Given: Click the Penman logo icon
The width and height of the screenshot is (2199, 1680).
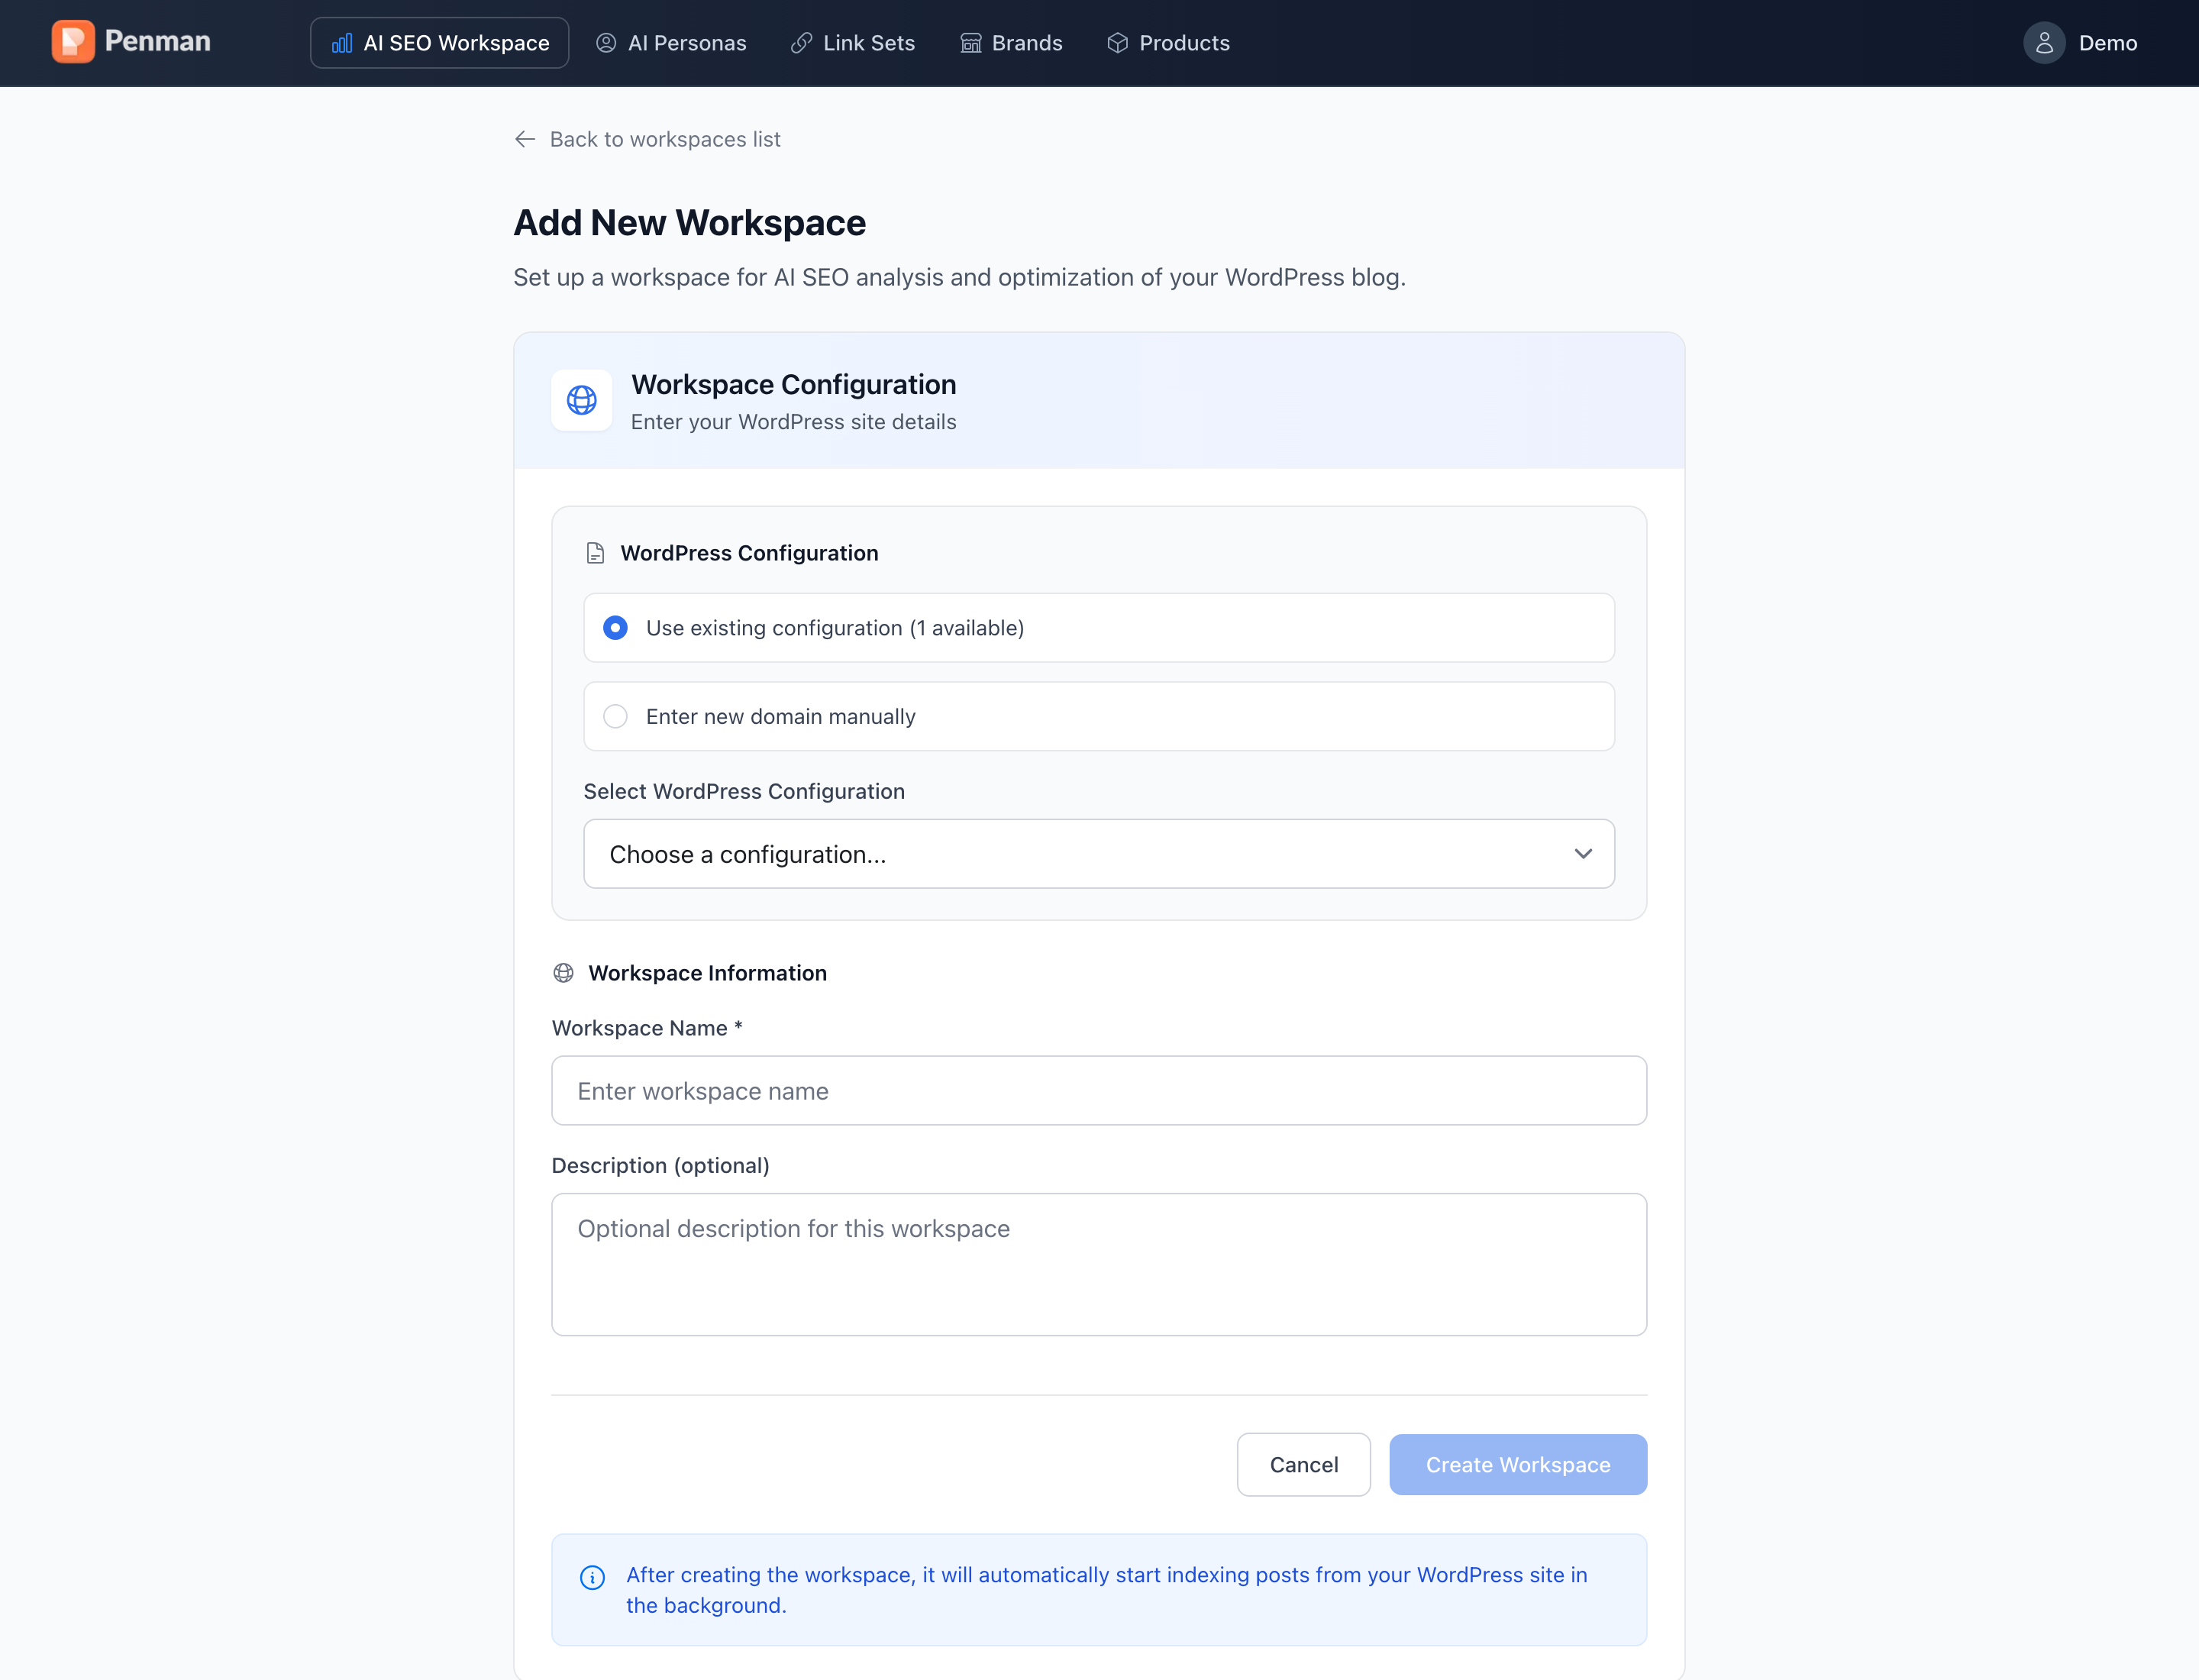Looking at the screenshot, I should click(73, 42).
